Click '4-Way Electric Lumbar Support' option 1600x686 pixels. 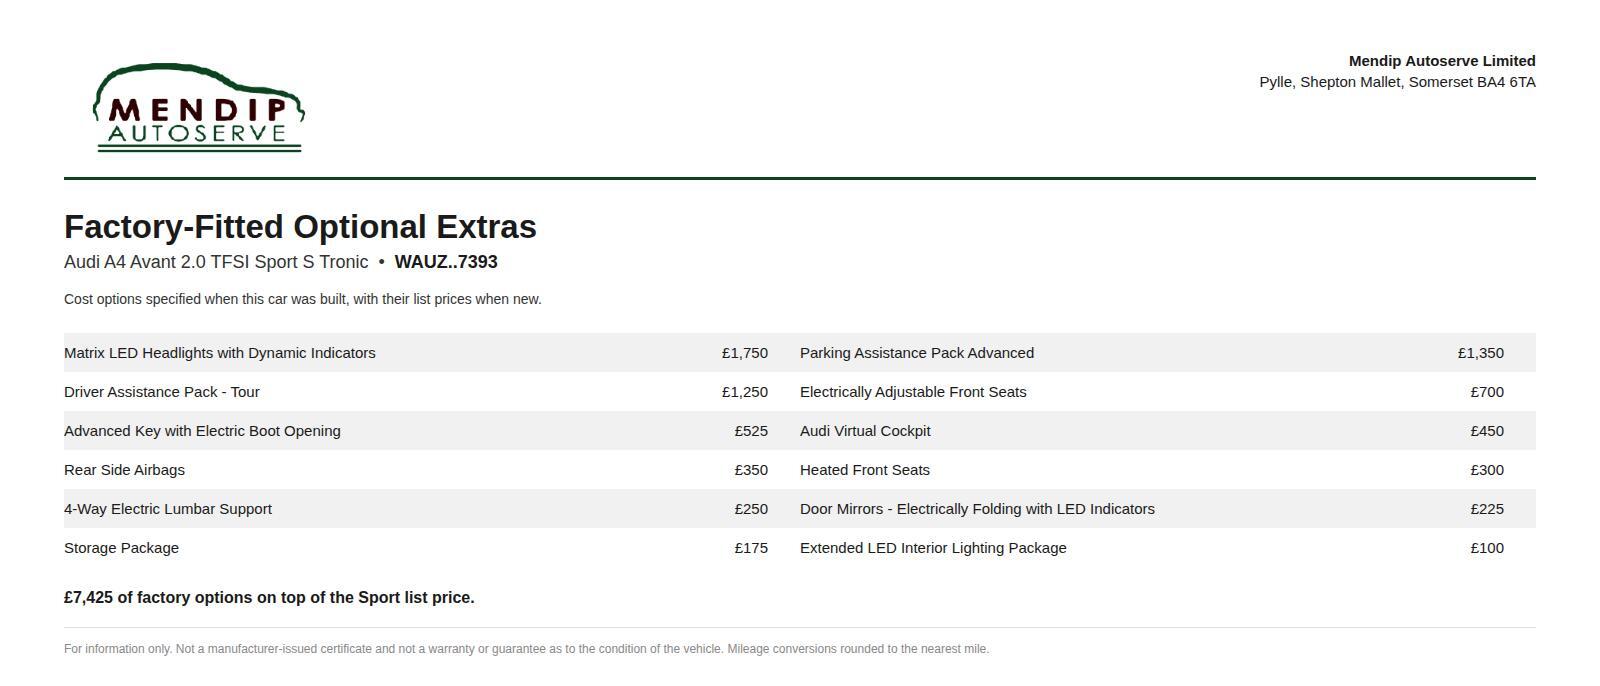[x=168, y=509]
